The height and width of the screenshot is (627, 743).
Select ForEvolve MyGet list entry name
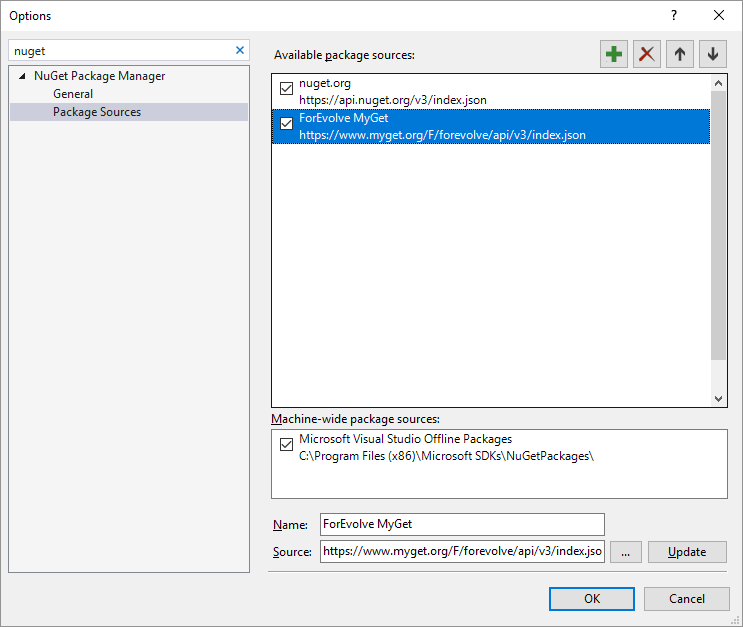click(x=344, y=118)
